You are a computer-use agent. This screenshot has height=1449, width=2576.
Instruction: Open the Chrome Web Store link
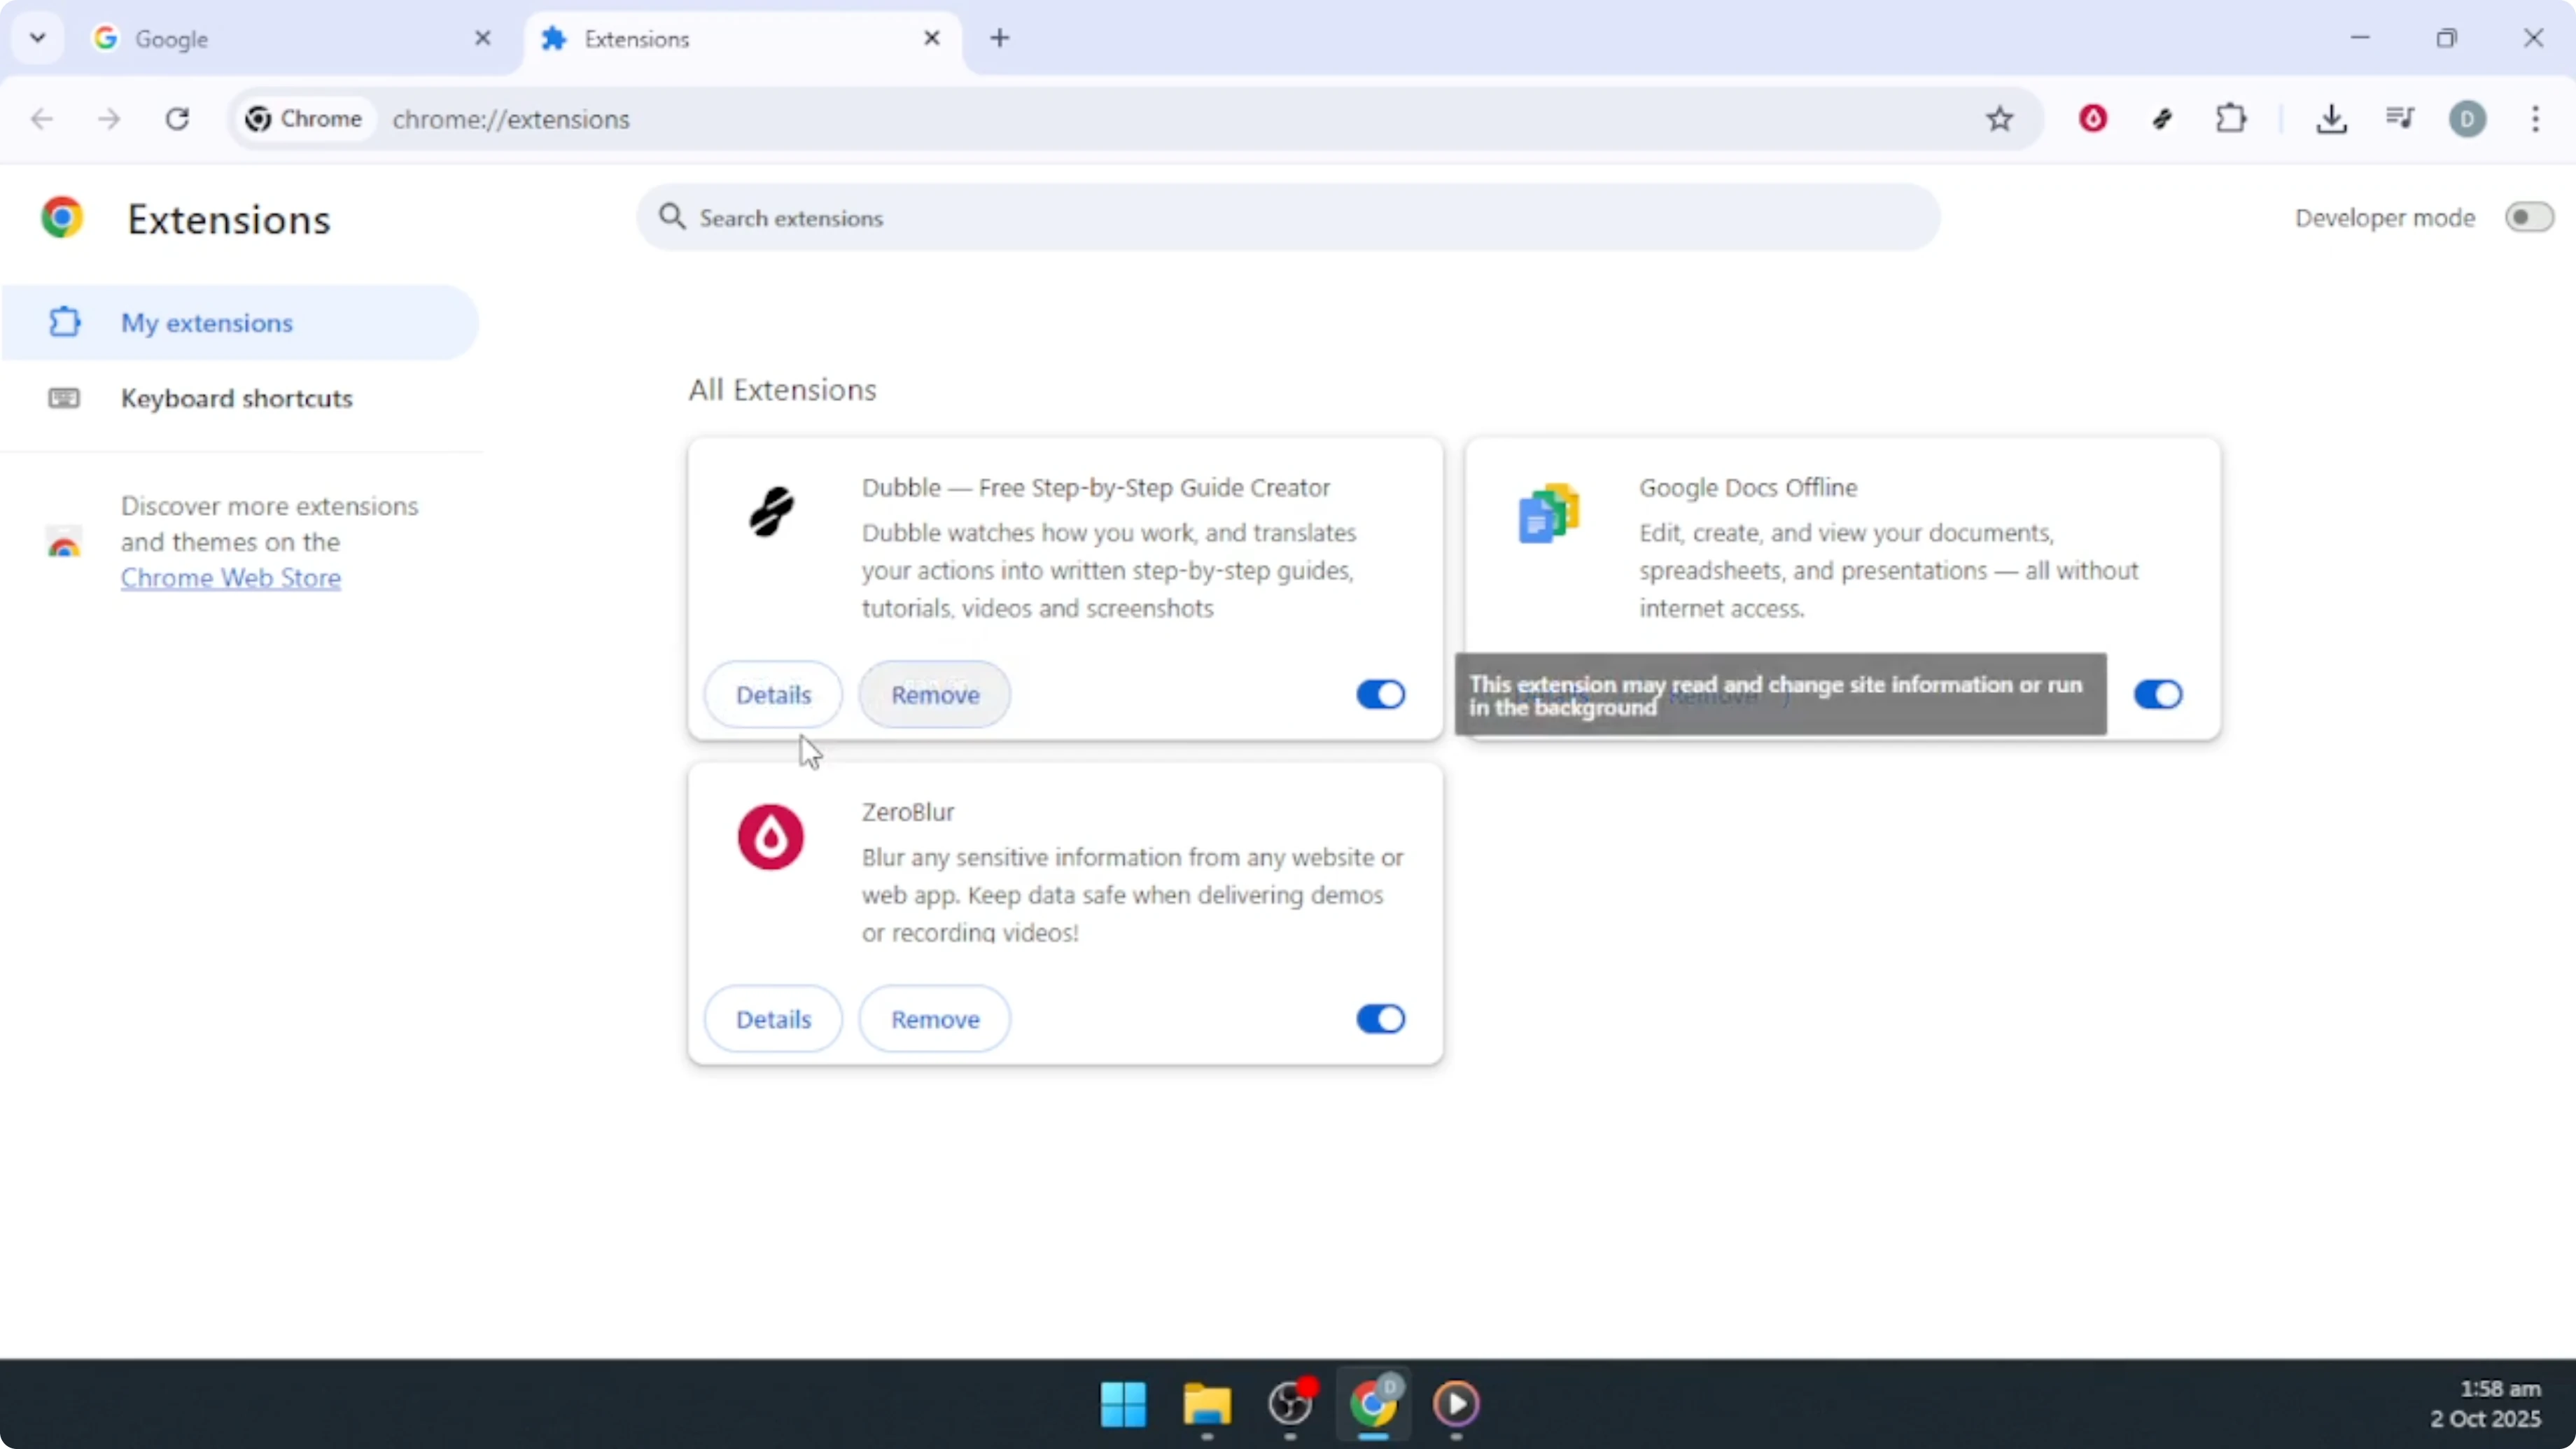(x=230, y=578)
